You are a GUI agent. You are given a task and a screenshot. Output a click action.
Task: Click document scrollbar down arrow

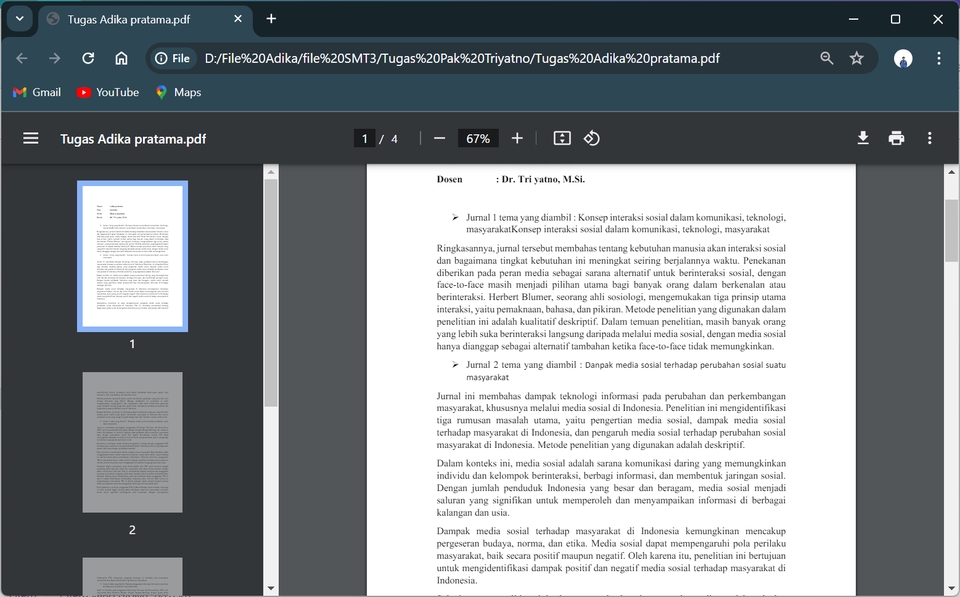(x=951, y=588)
